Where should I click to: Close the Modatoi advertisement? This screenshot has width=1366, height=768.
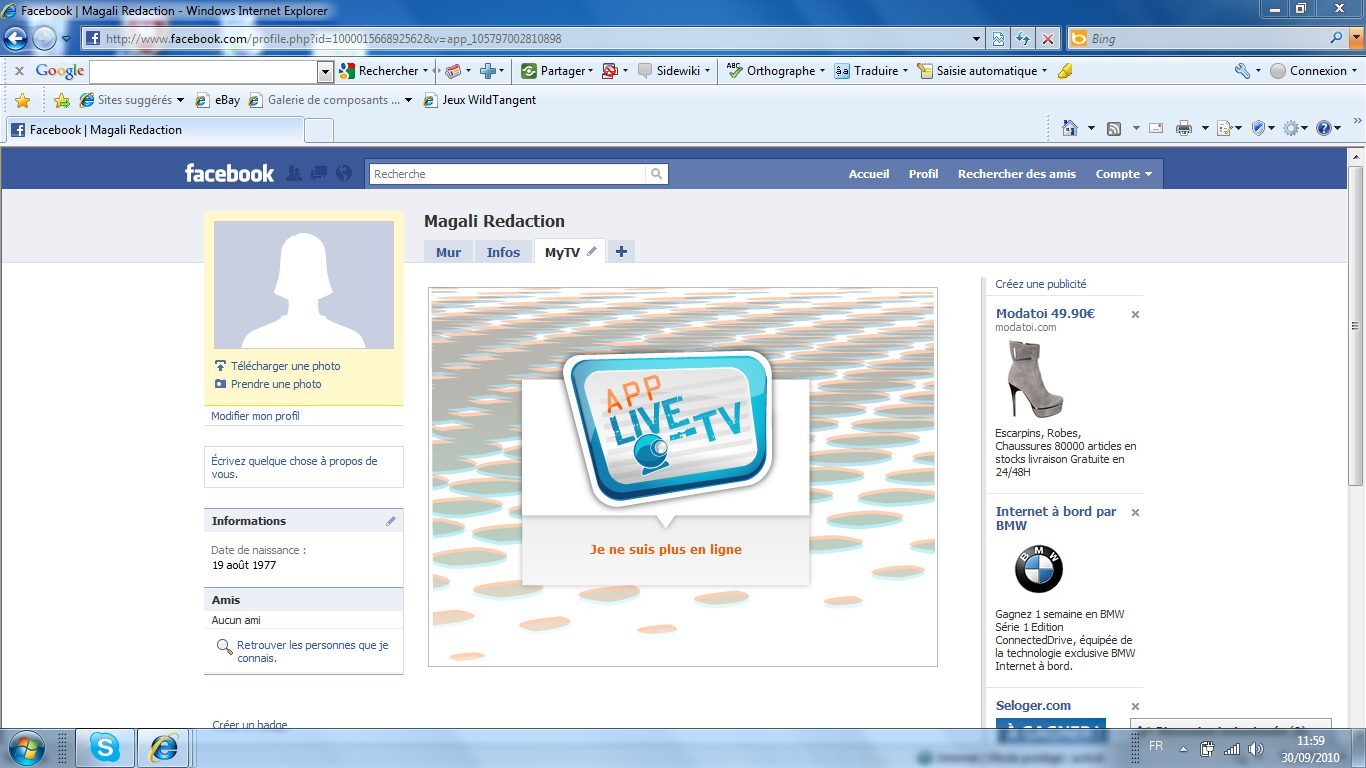pyautogui.click(x=1135, y=314)
